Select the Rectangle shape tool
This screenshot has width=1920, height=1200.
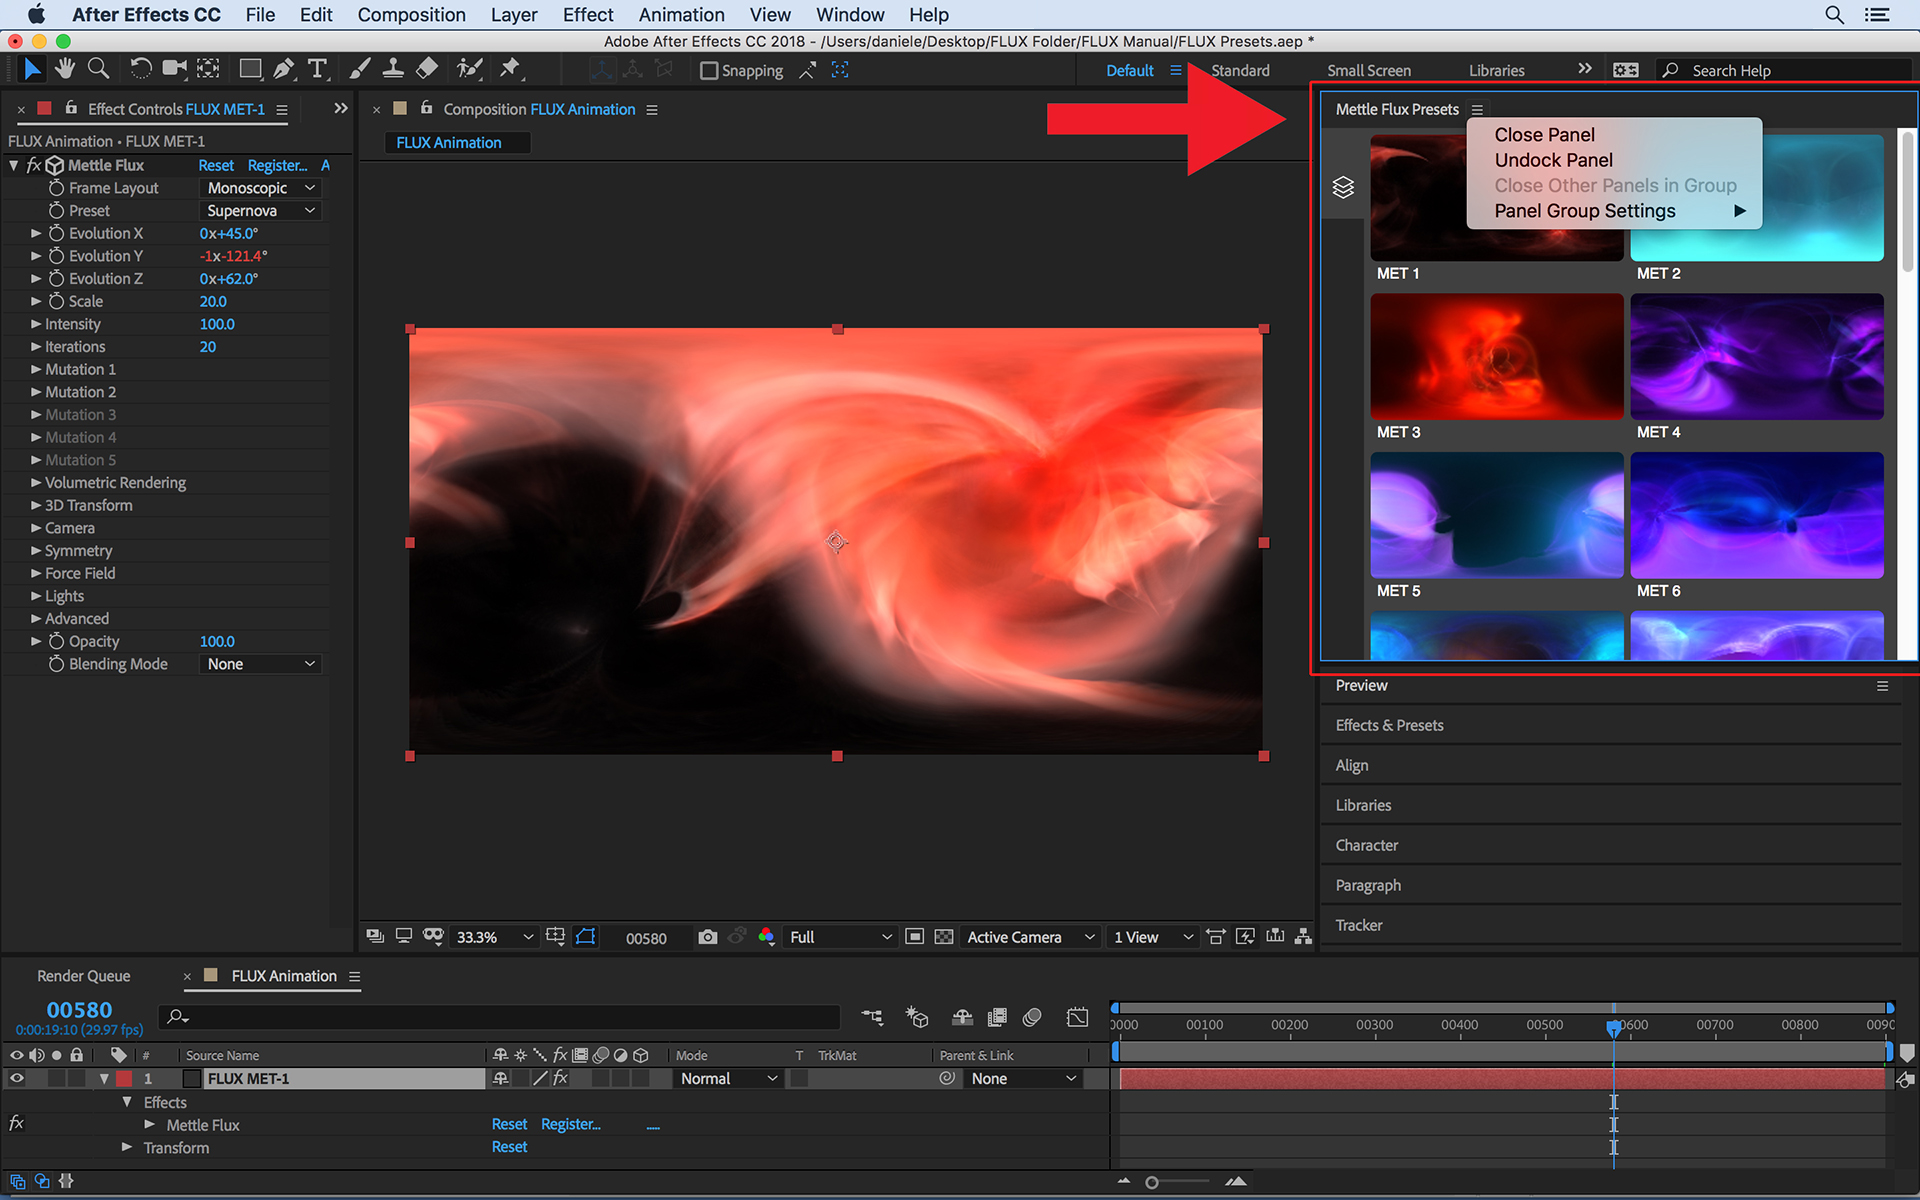click(250, 69)
